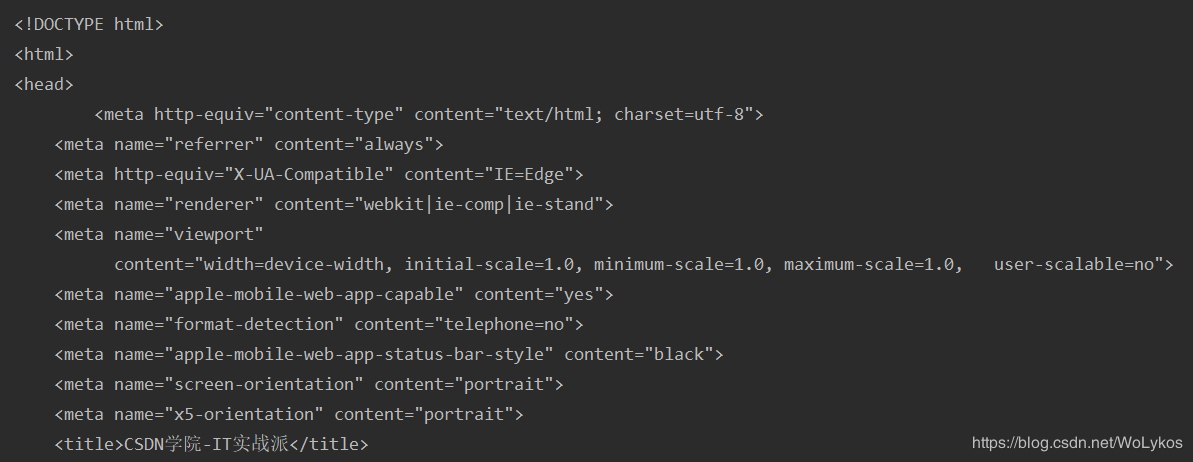Image resolution: width=1193 pixels, height=462 pixels.
Task: Click the apple-mobile-web-app-capable meta line
Action: [334, 294]
